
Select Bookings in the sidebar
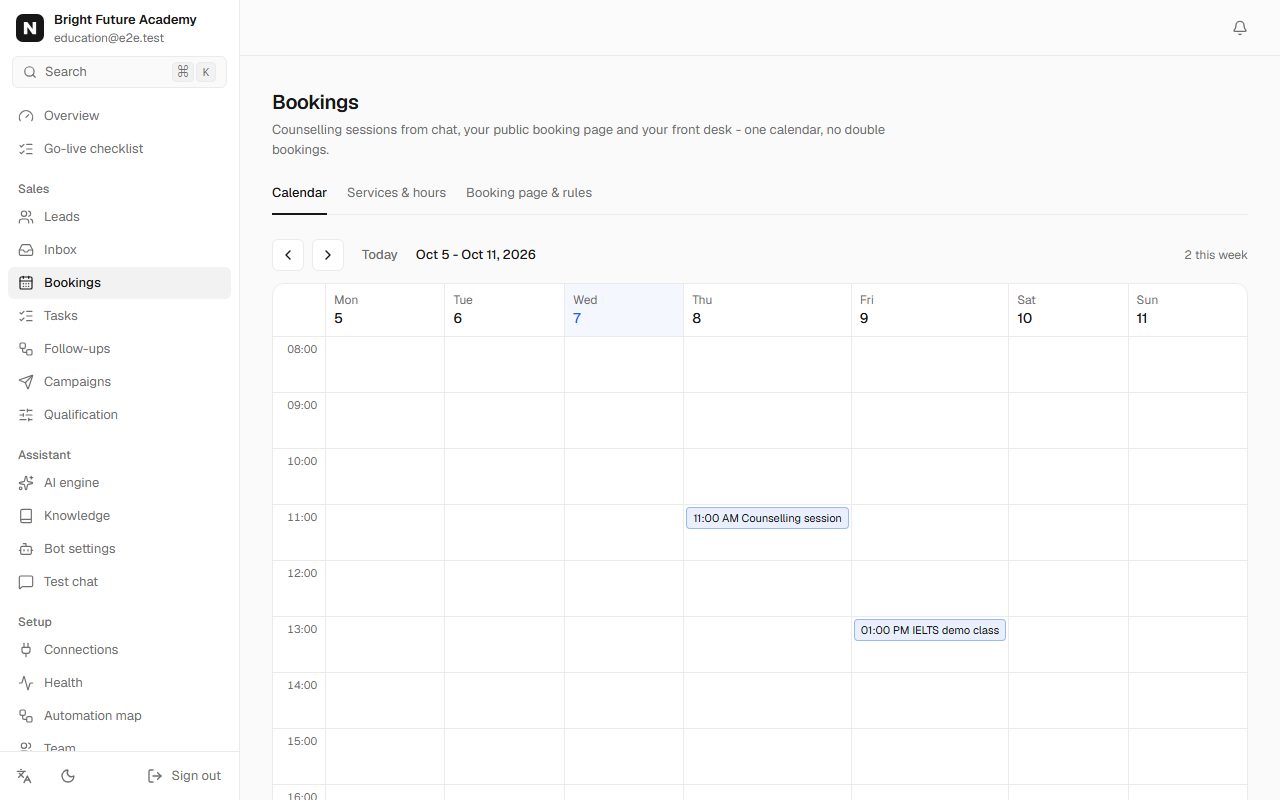pos(119,283)
